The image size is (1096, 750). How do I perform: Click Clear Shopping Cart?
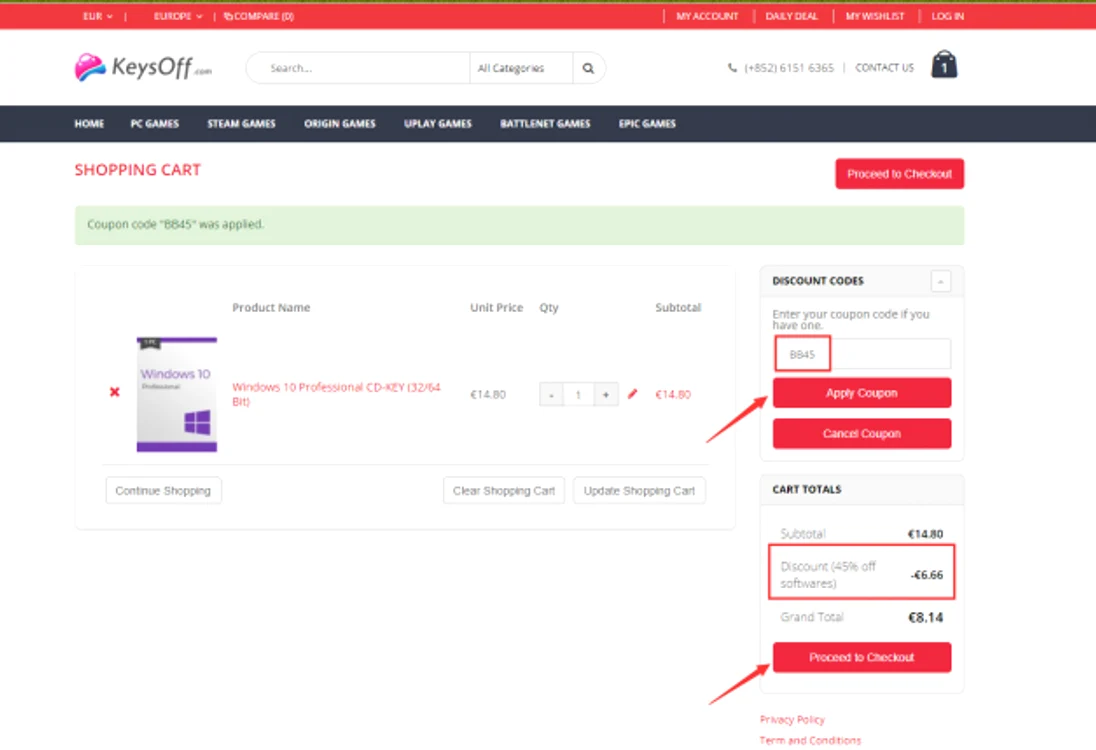point(504,491)
